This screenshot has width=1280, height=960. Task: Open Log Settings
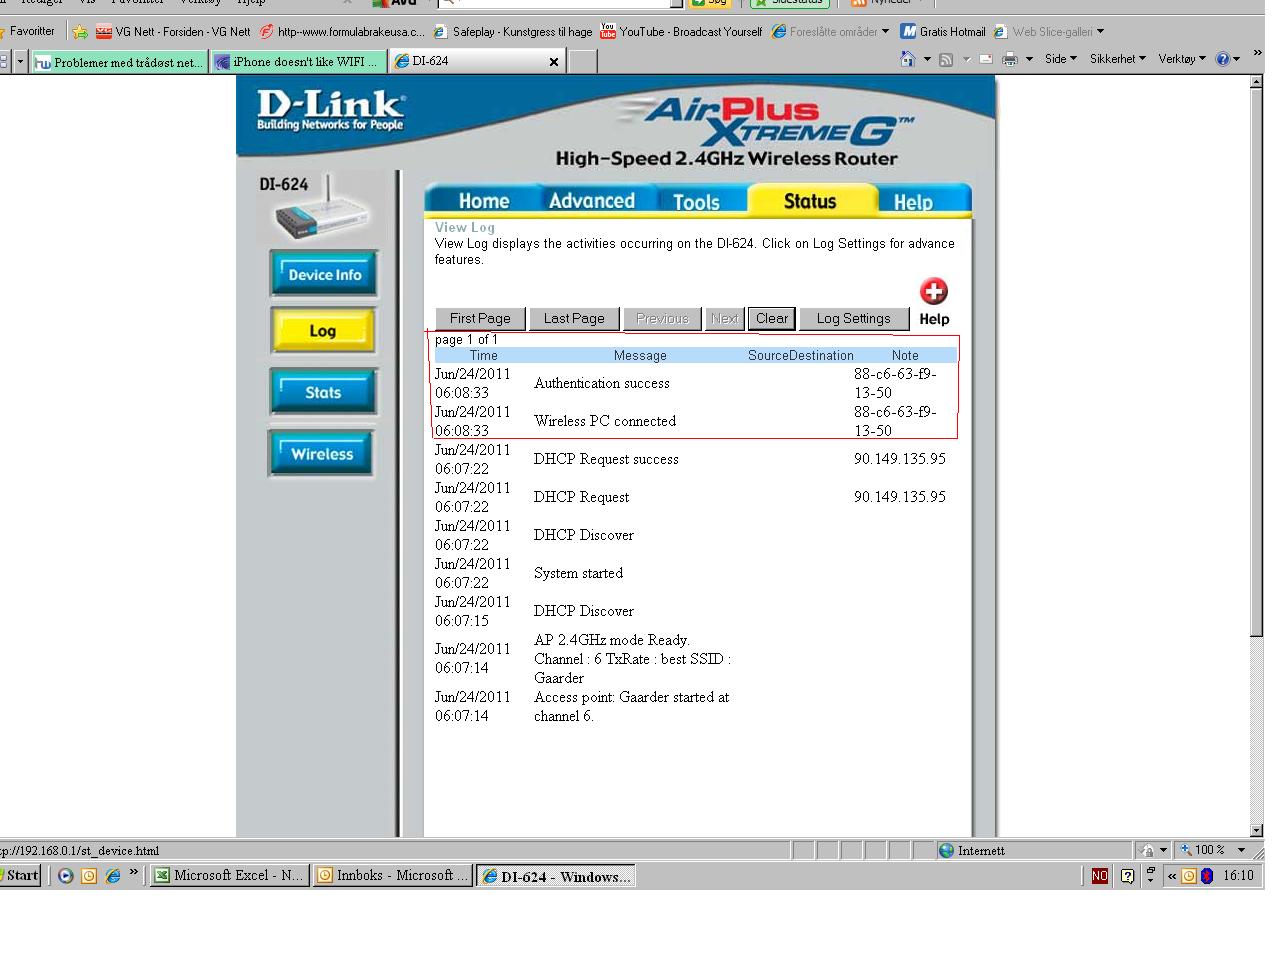pyautogui.click(x=853, y=318)
